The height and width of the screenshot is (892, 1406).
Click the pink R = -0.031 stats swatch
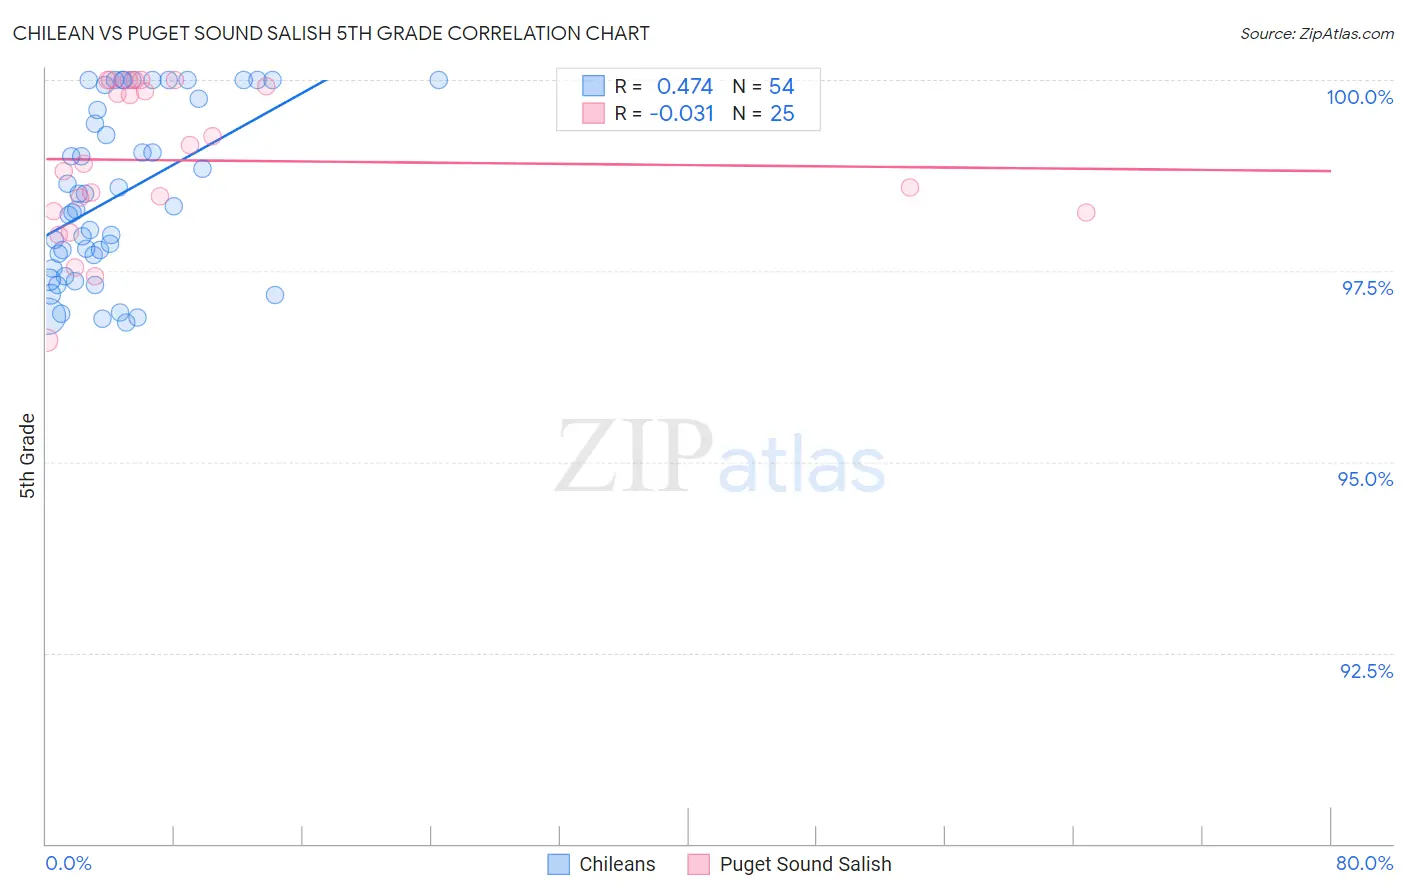(x=593, y=113)
